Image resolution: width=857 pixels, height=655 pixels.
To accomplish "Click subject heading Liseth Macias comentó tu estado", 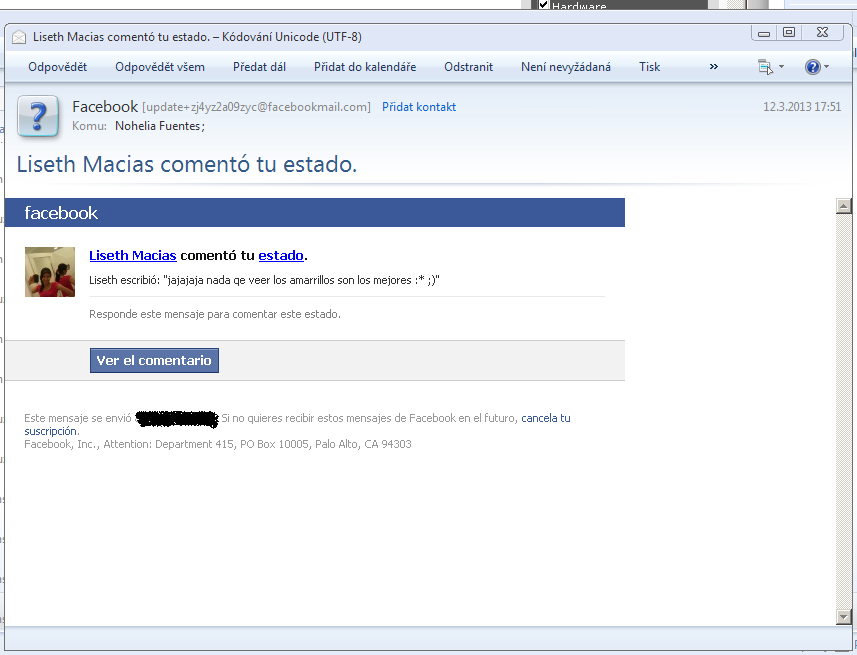I will (x=187, y=164).
